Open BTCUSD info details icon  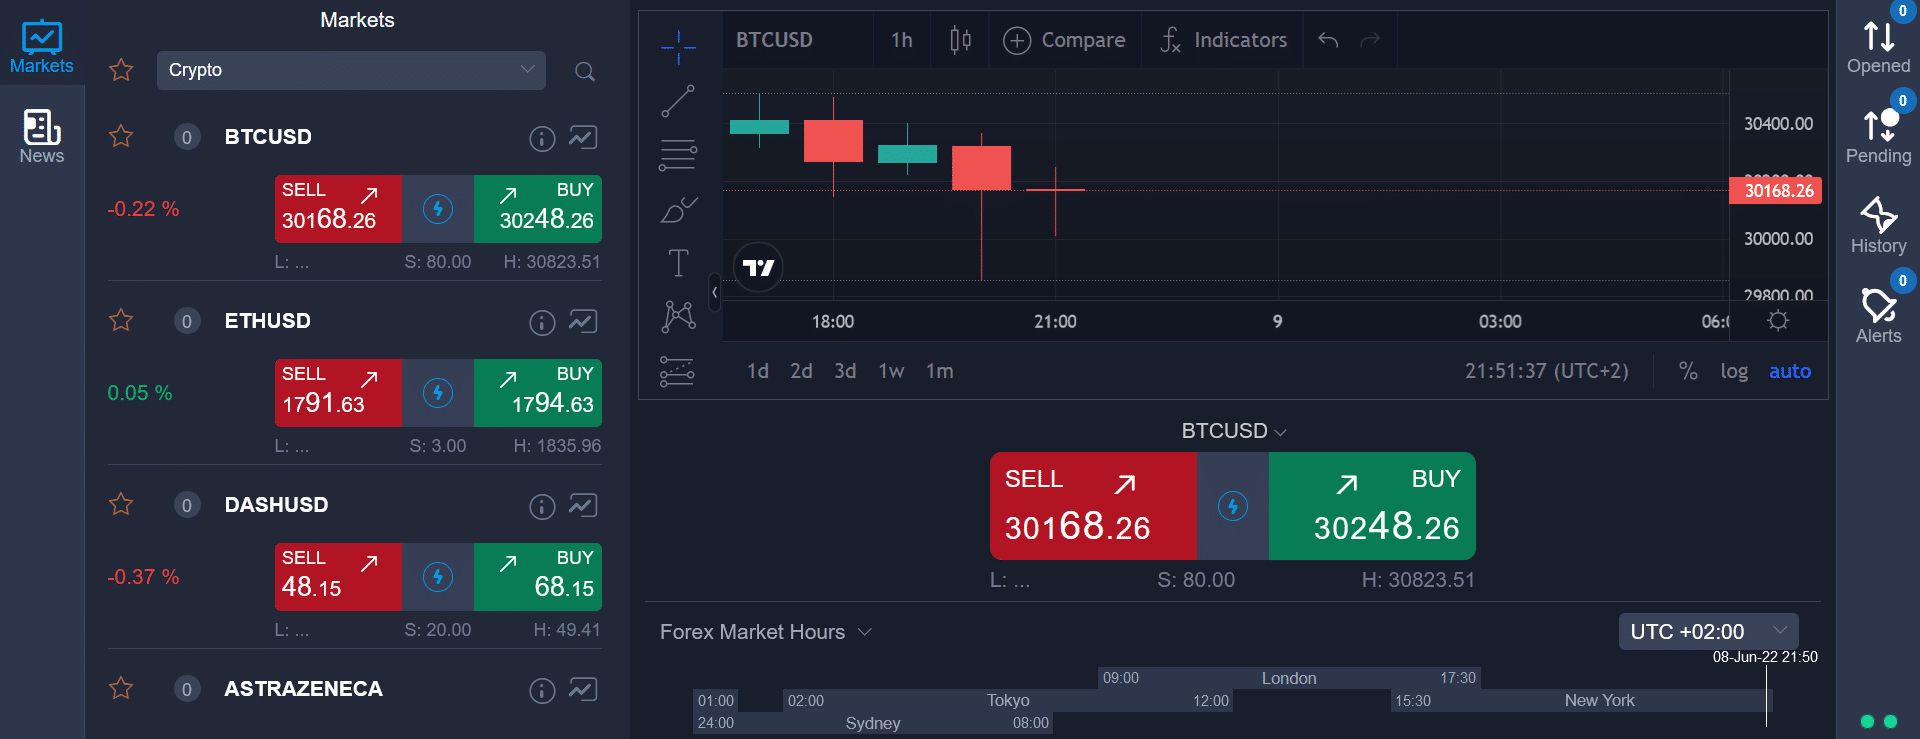coord(542,138)
